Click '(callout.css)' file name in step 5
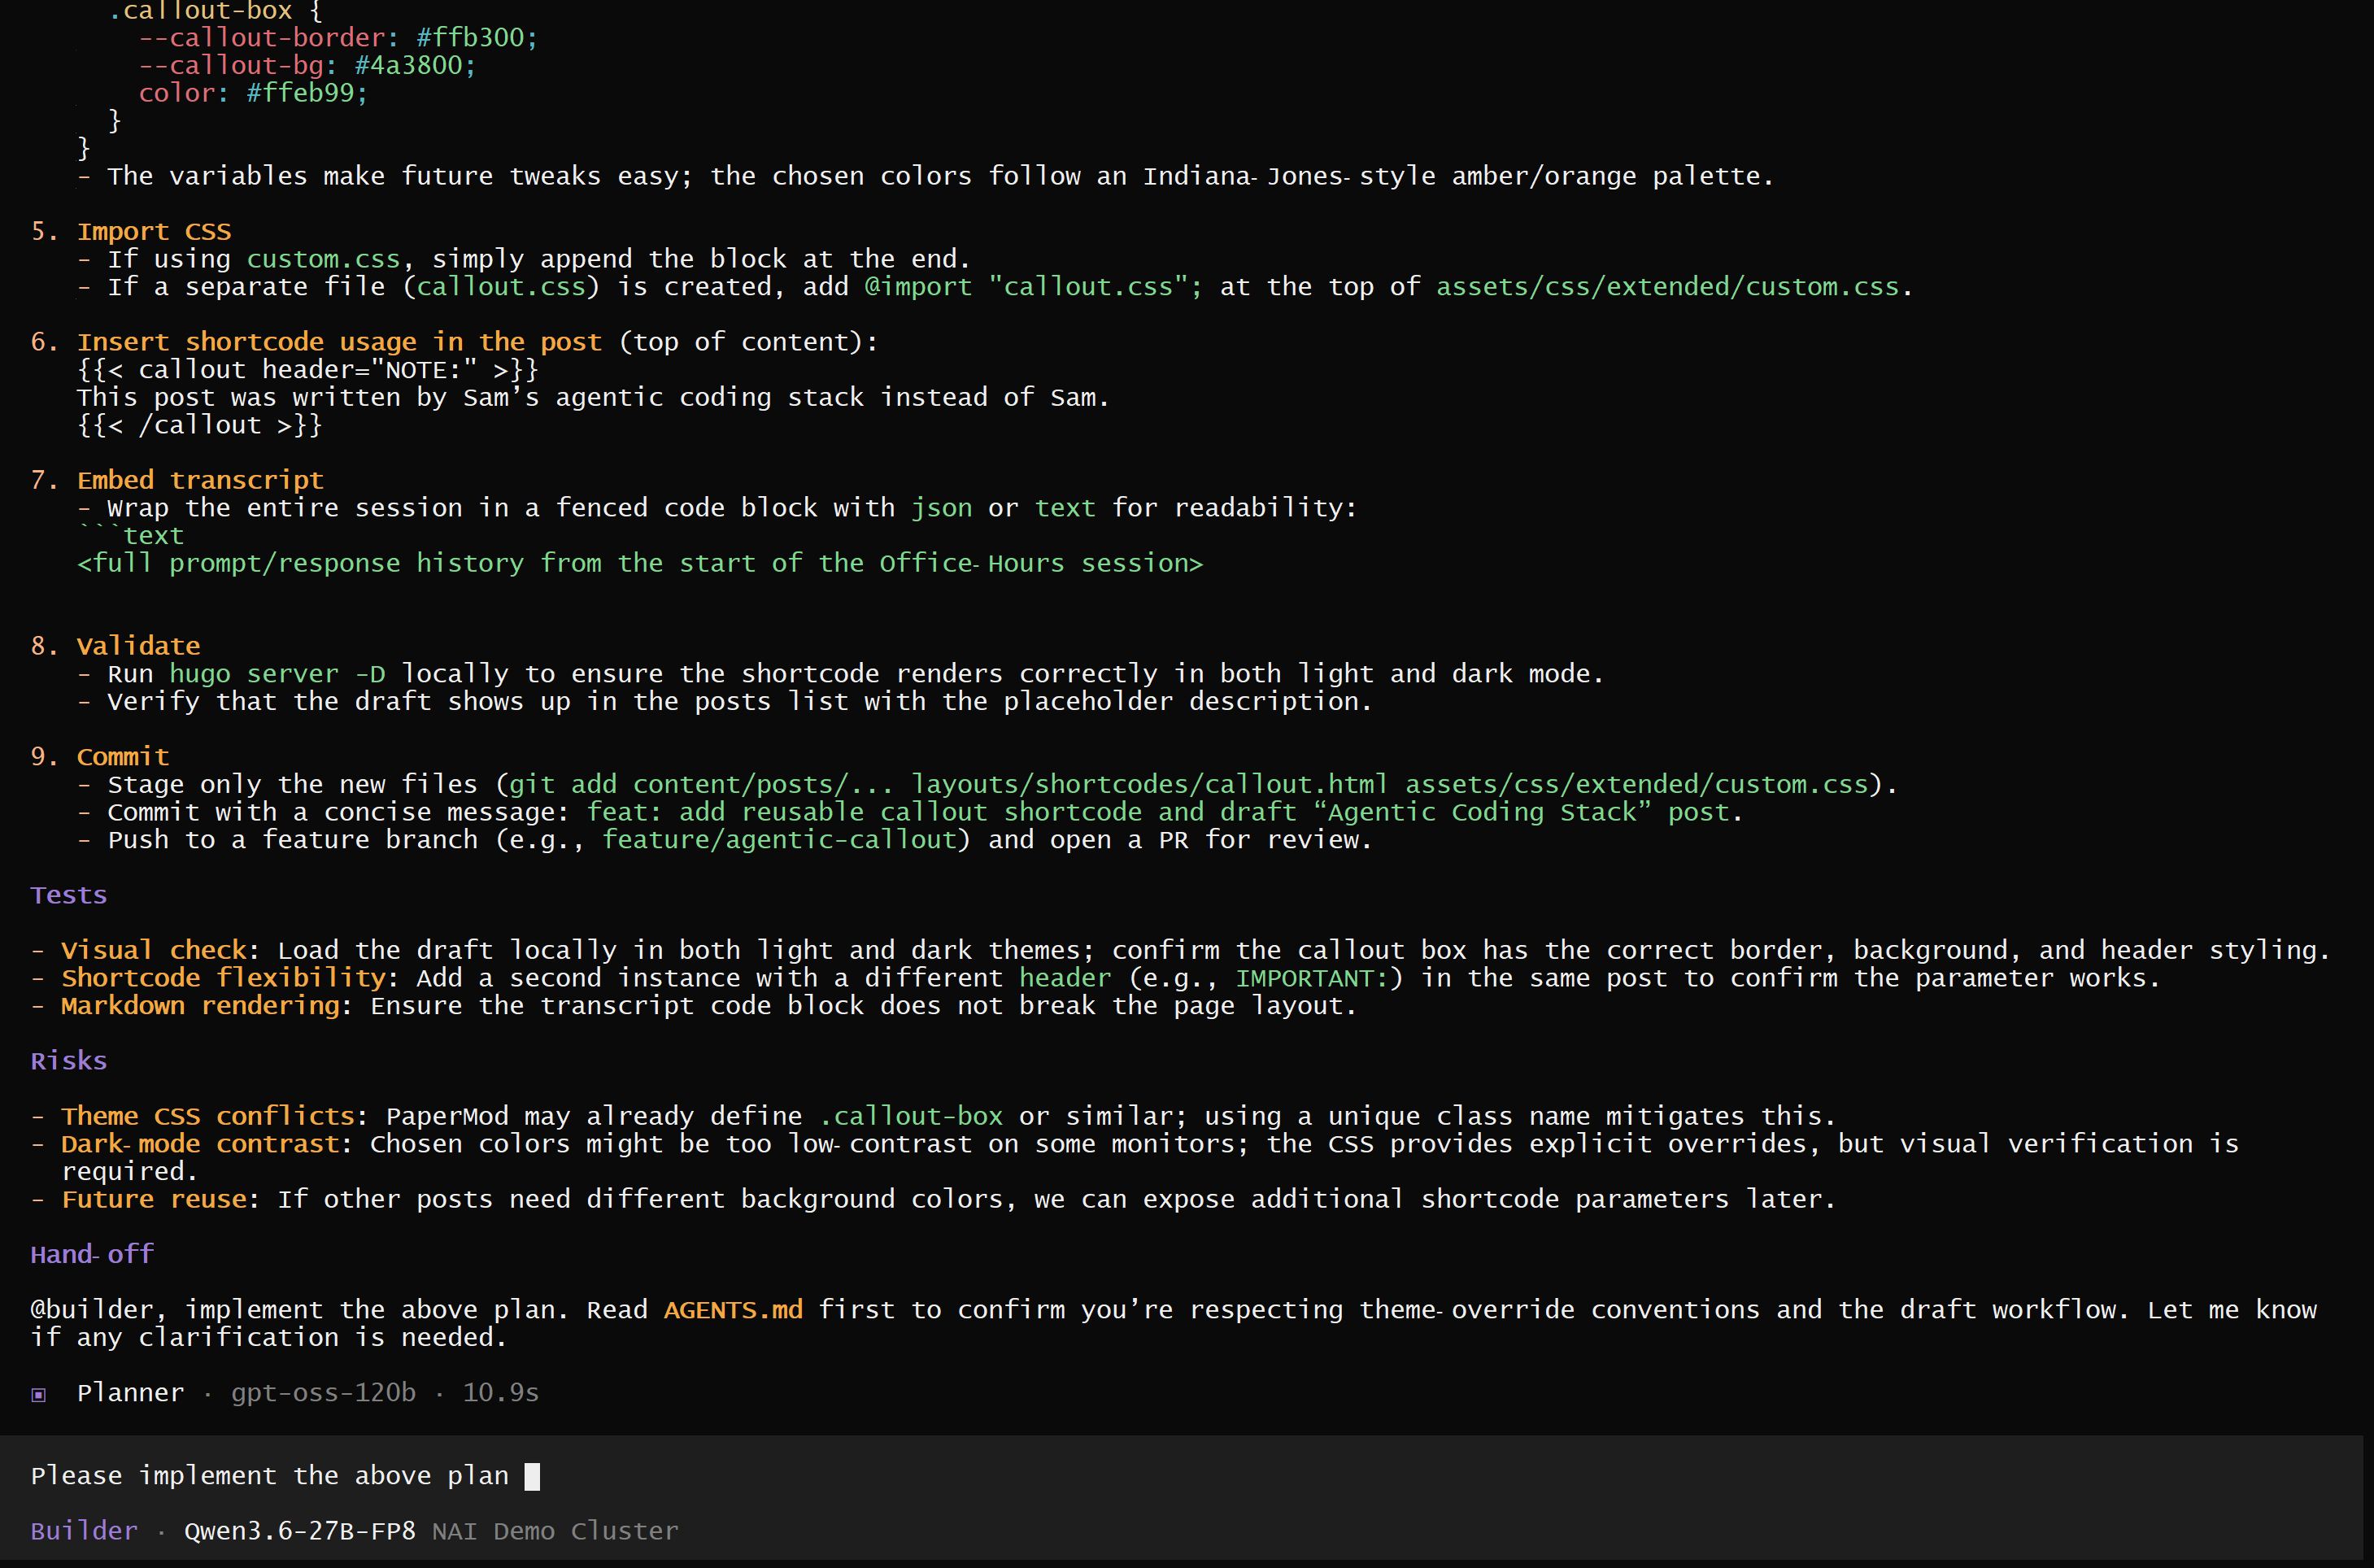 tap(501, 287)
